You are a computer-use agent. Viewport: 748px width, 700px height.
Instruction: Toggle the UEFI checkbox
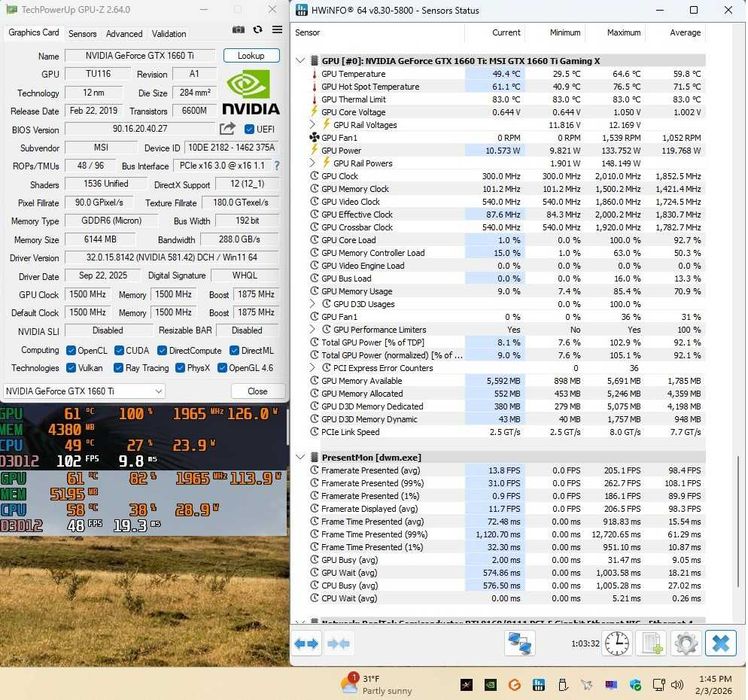(x=249, y=129)
